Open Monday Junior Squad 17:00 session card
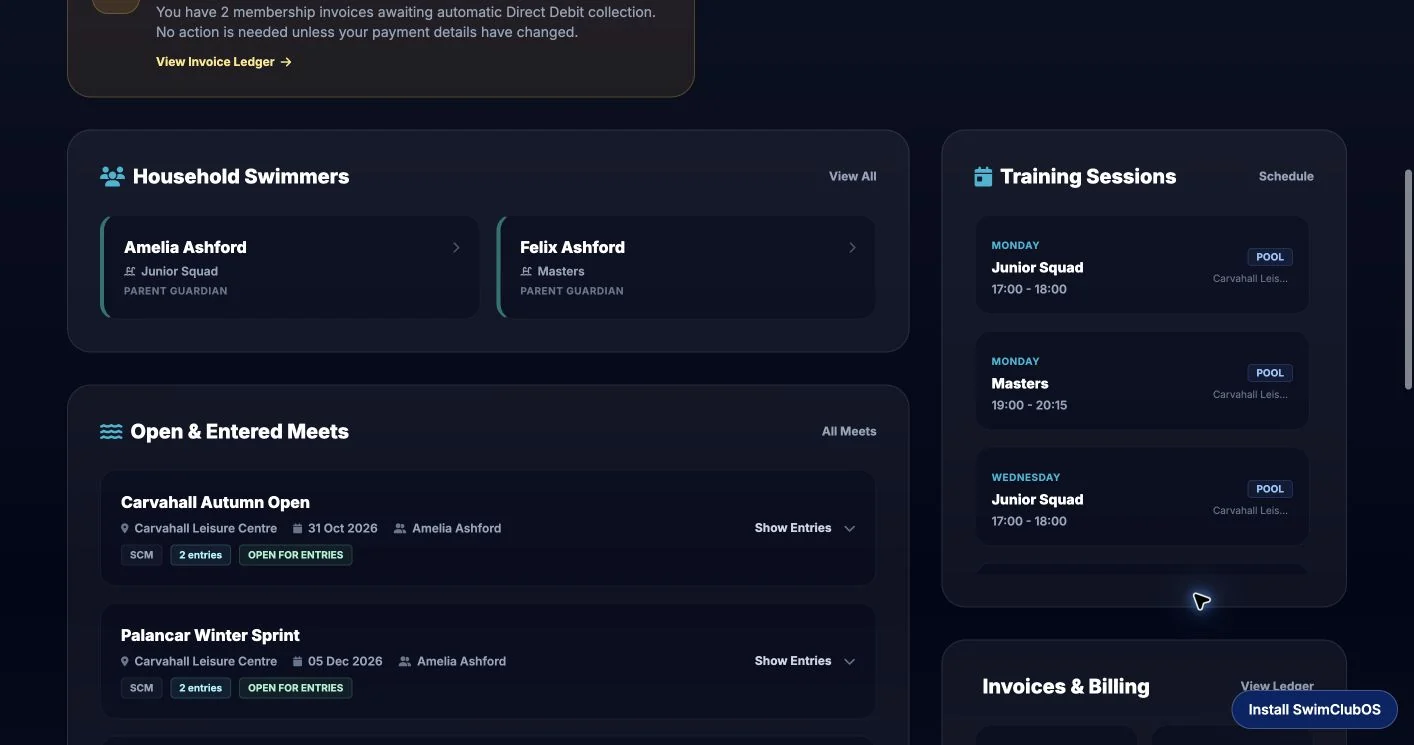The image size is (1414, 745). pyautogui.click(x=1142, y=266)
